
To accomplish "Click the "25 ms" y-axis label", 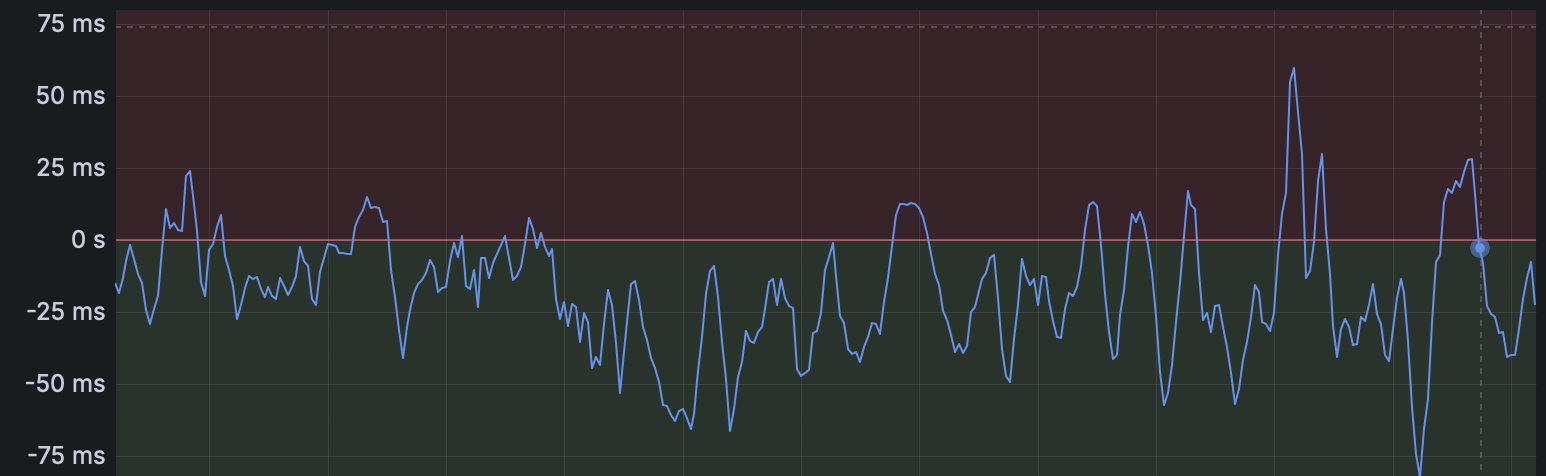I will [x=71, y=168].
